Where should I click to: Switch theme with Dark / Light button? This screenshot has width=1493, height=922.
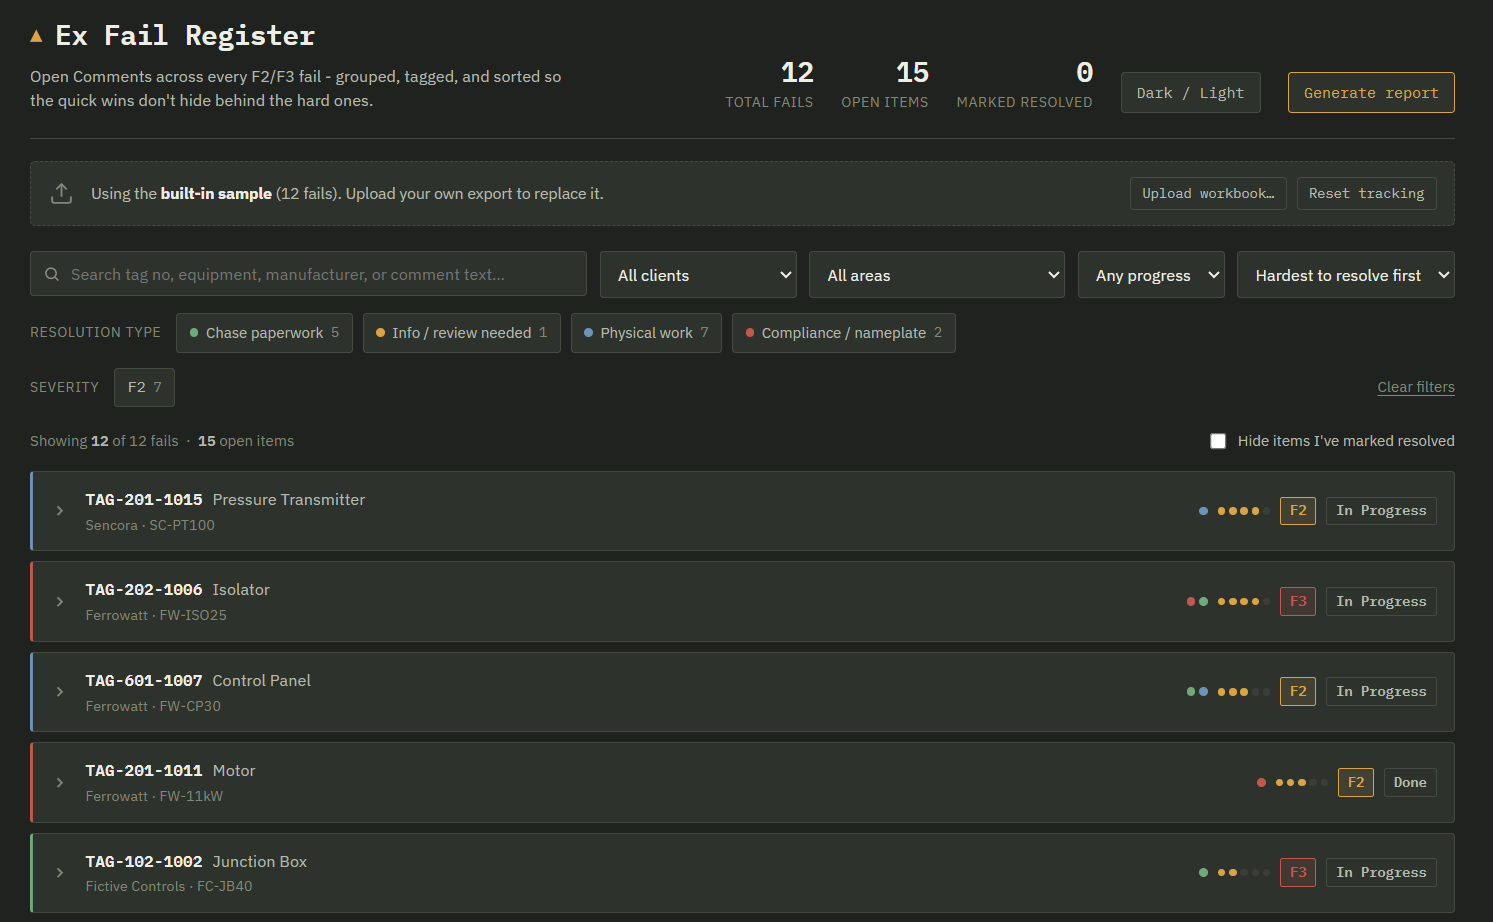1190,93
